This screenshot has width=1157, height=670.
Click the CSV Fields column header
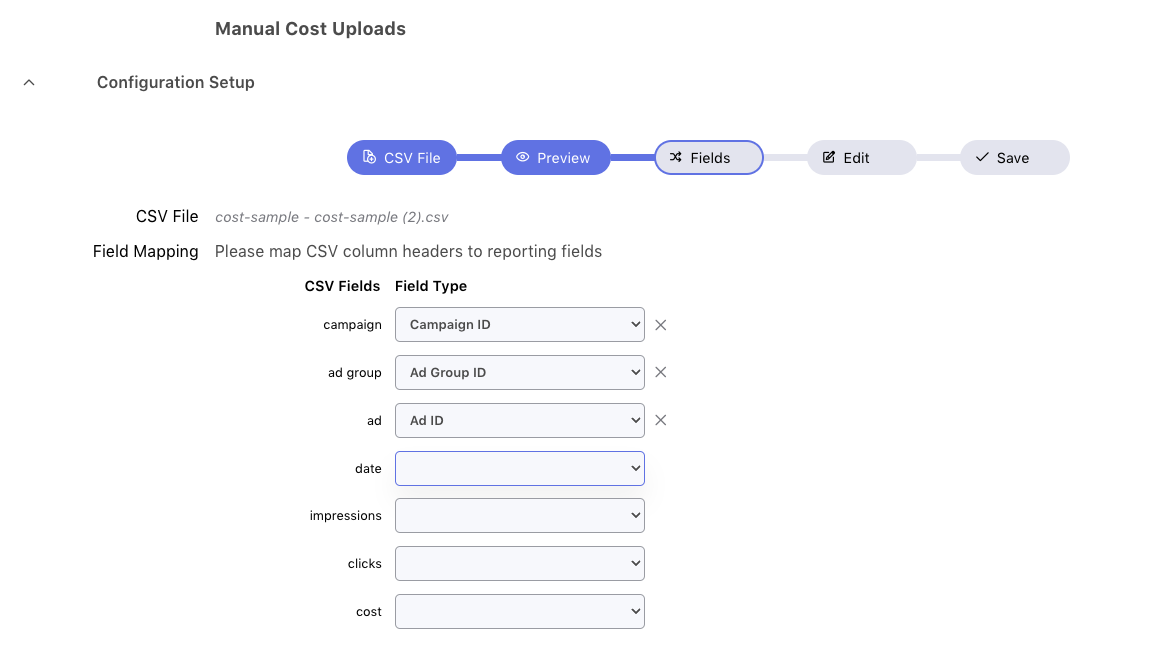pos(342,286)
